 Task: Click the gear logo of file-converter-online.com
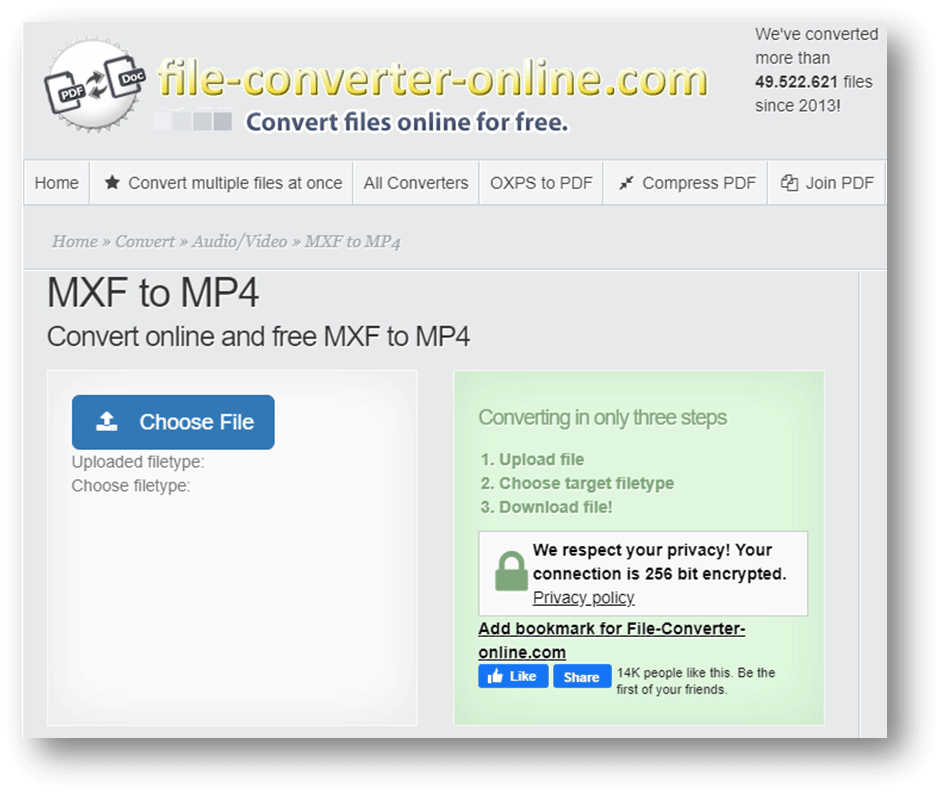pos(95,85)
